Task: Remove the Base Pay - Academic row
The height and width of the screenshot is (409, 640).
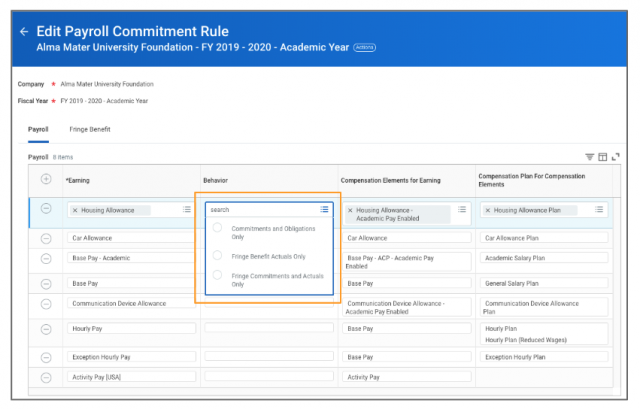Action: [x=46, y=258]
